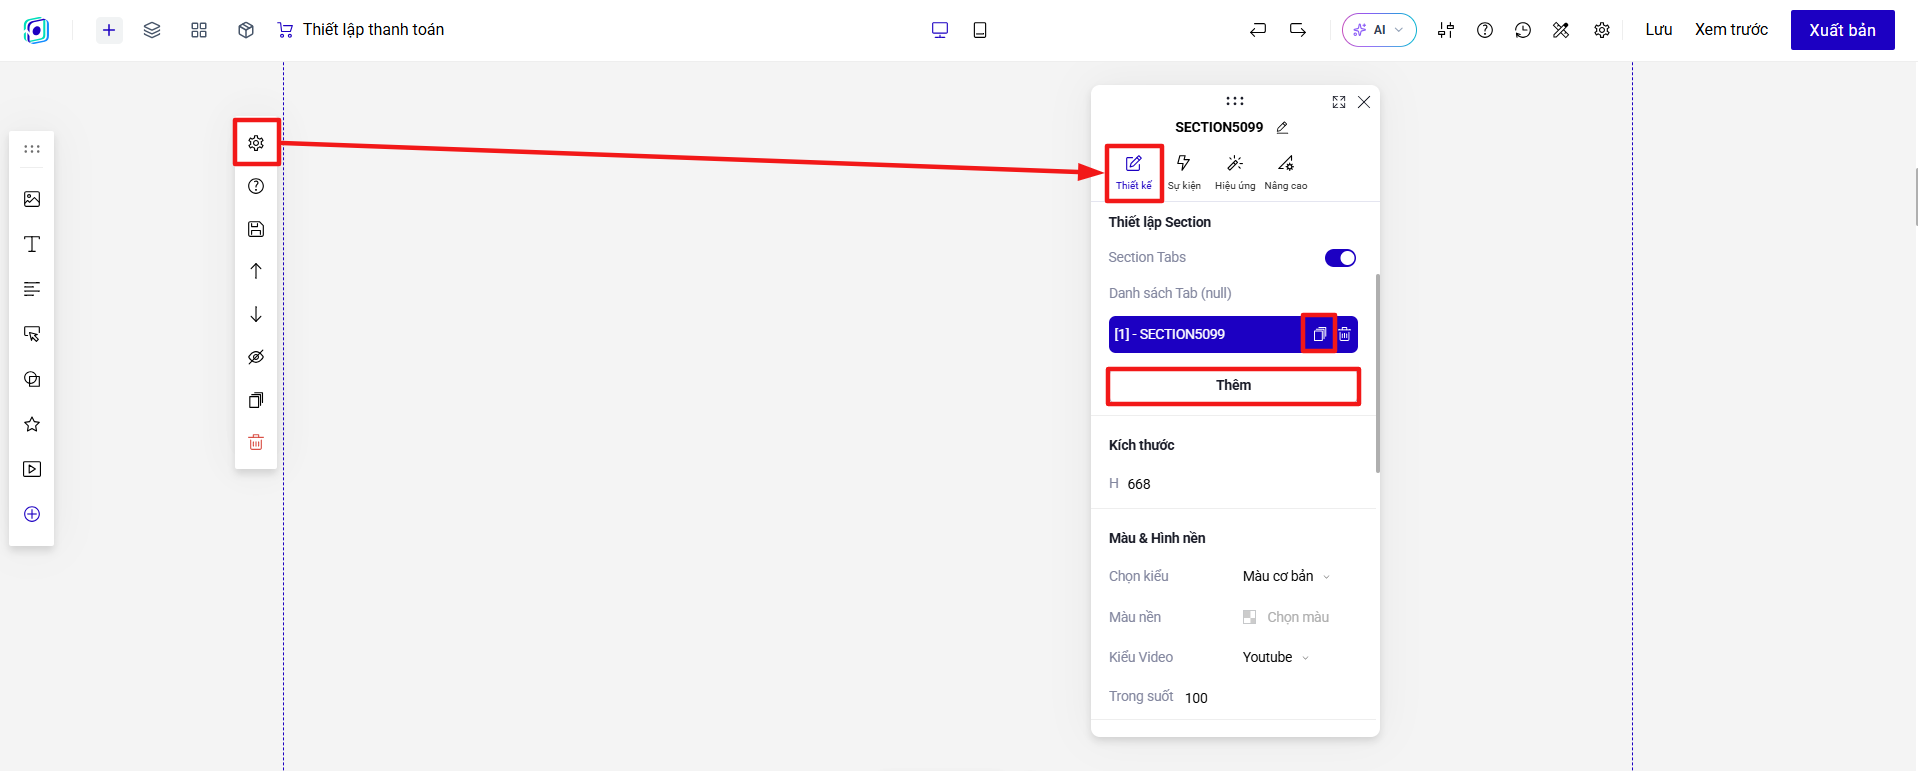Select the button element tool
Viewport: 1918px width, 771px height.
click(x=32, y=334)
